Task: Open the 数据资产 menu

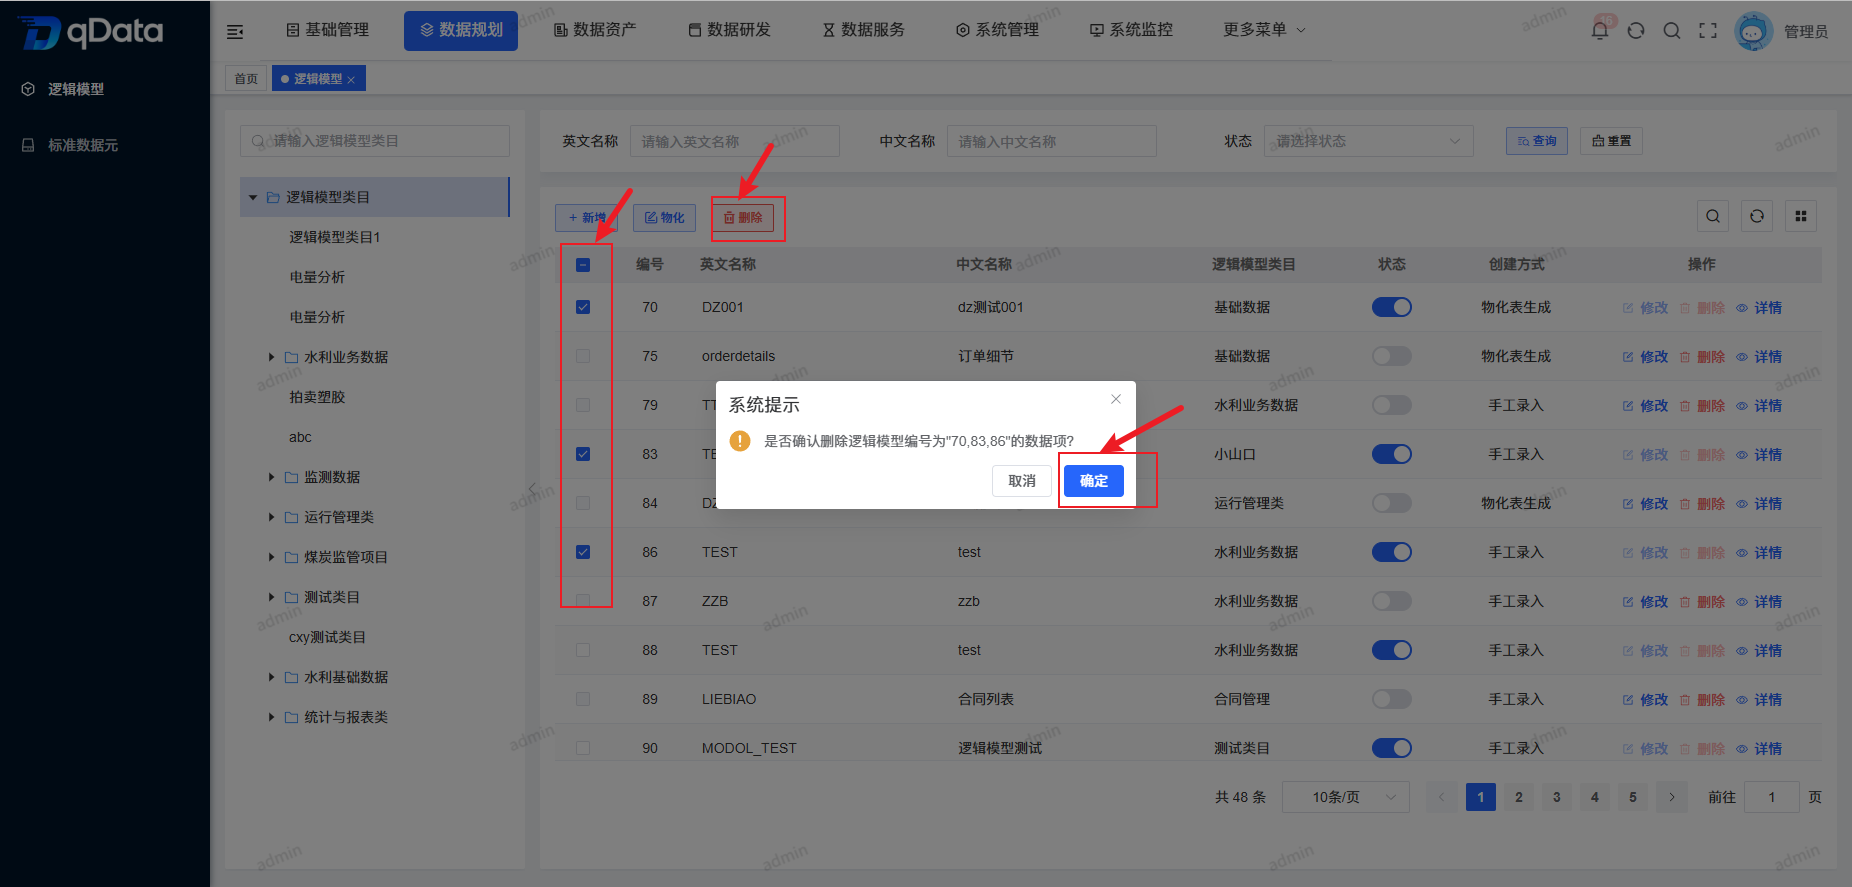Action: point(595,30)
